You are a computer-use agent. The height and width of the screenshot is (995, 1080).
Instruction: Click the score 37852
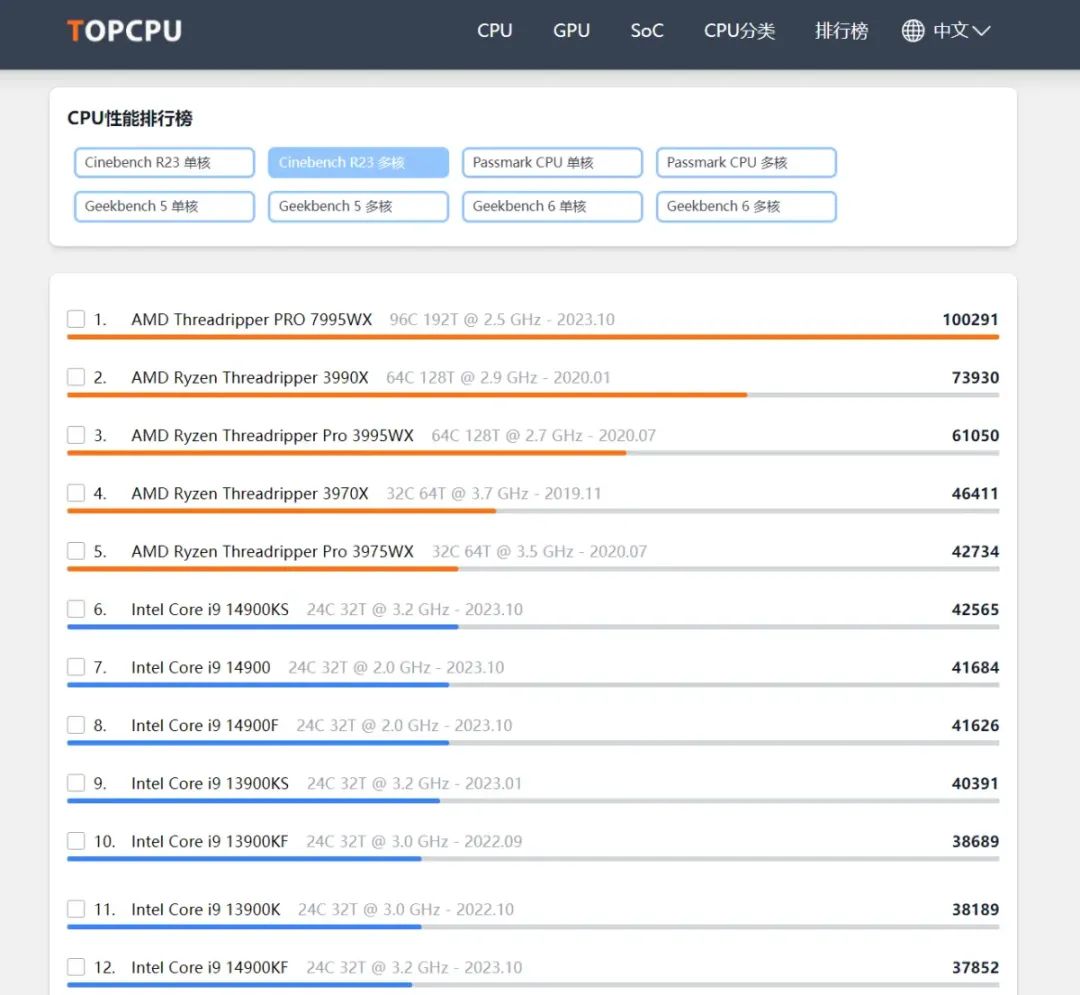point(975,967)
